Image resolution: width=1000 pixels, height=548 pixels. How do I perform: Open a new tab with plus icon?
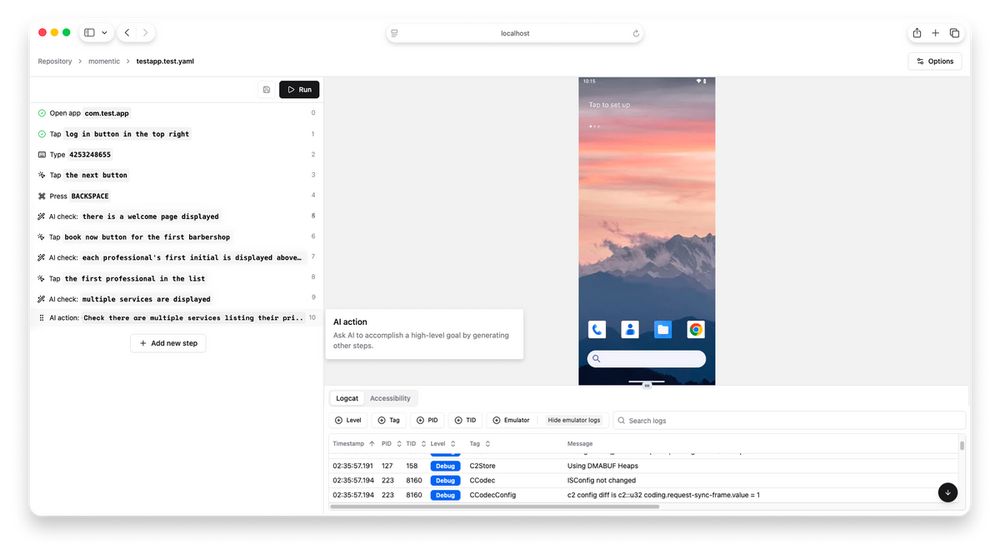point(935,33)
